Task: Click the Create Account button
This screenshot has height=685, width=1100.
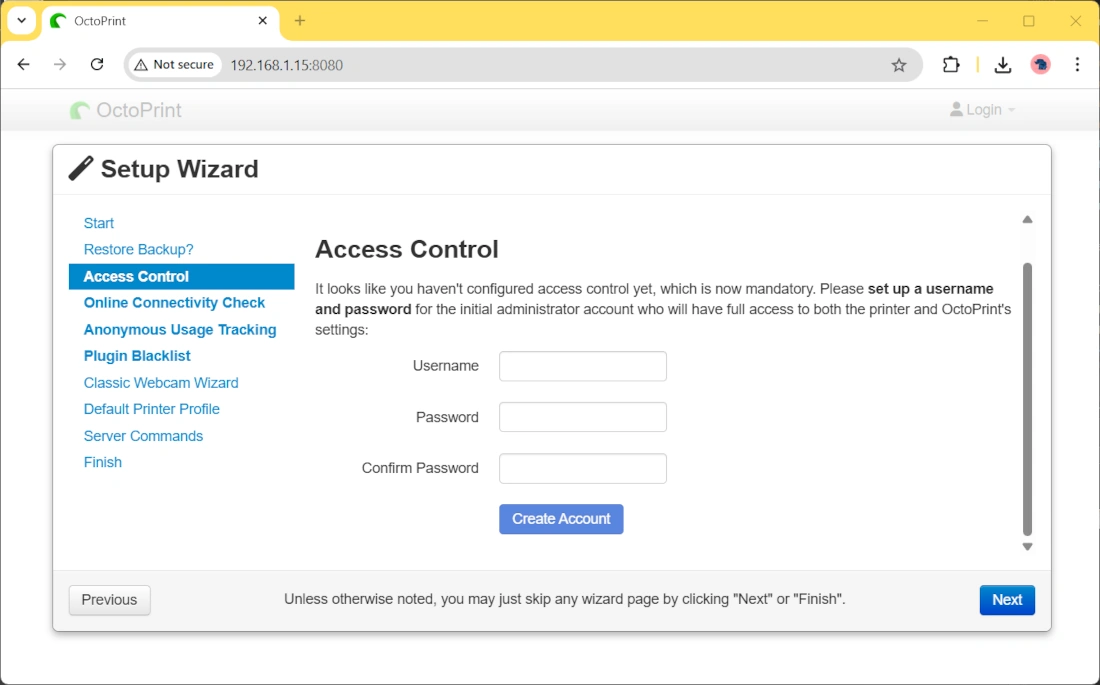Action: point(561,519)
